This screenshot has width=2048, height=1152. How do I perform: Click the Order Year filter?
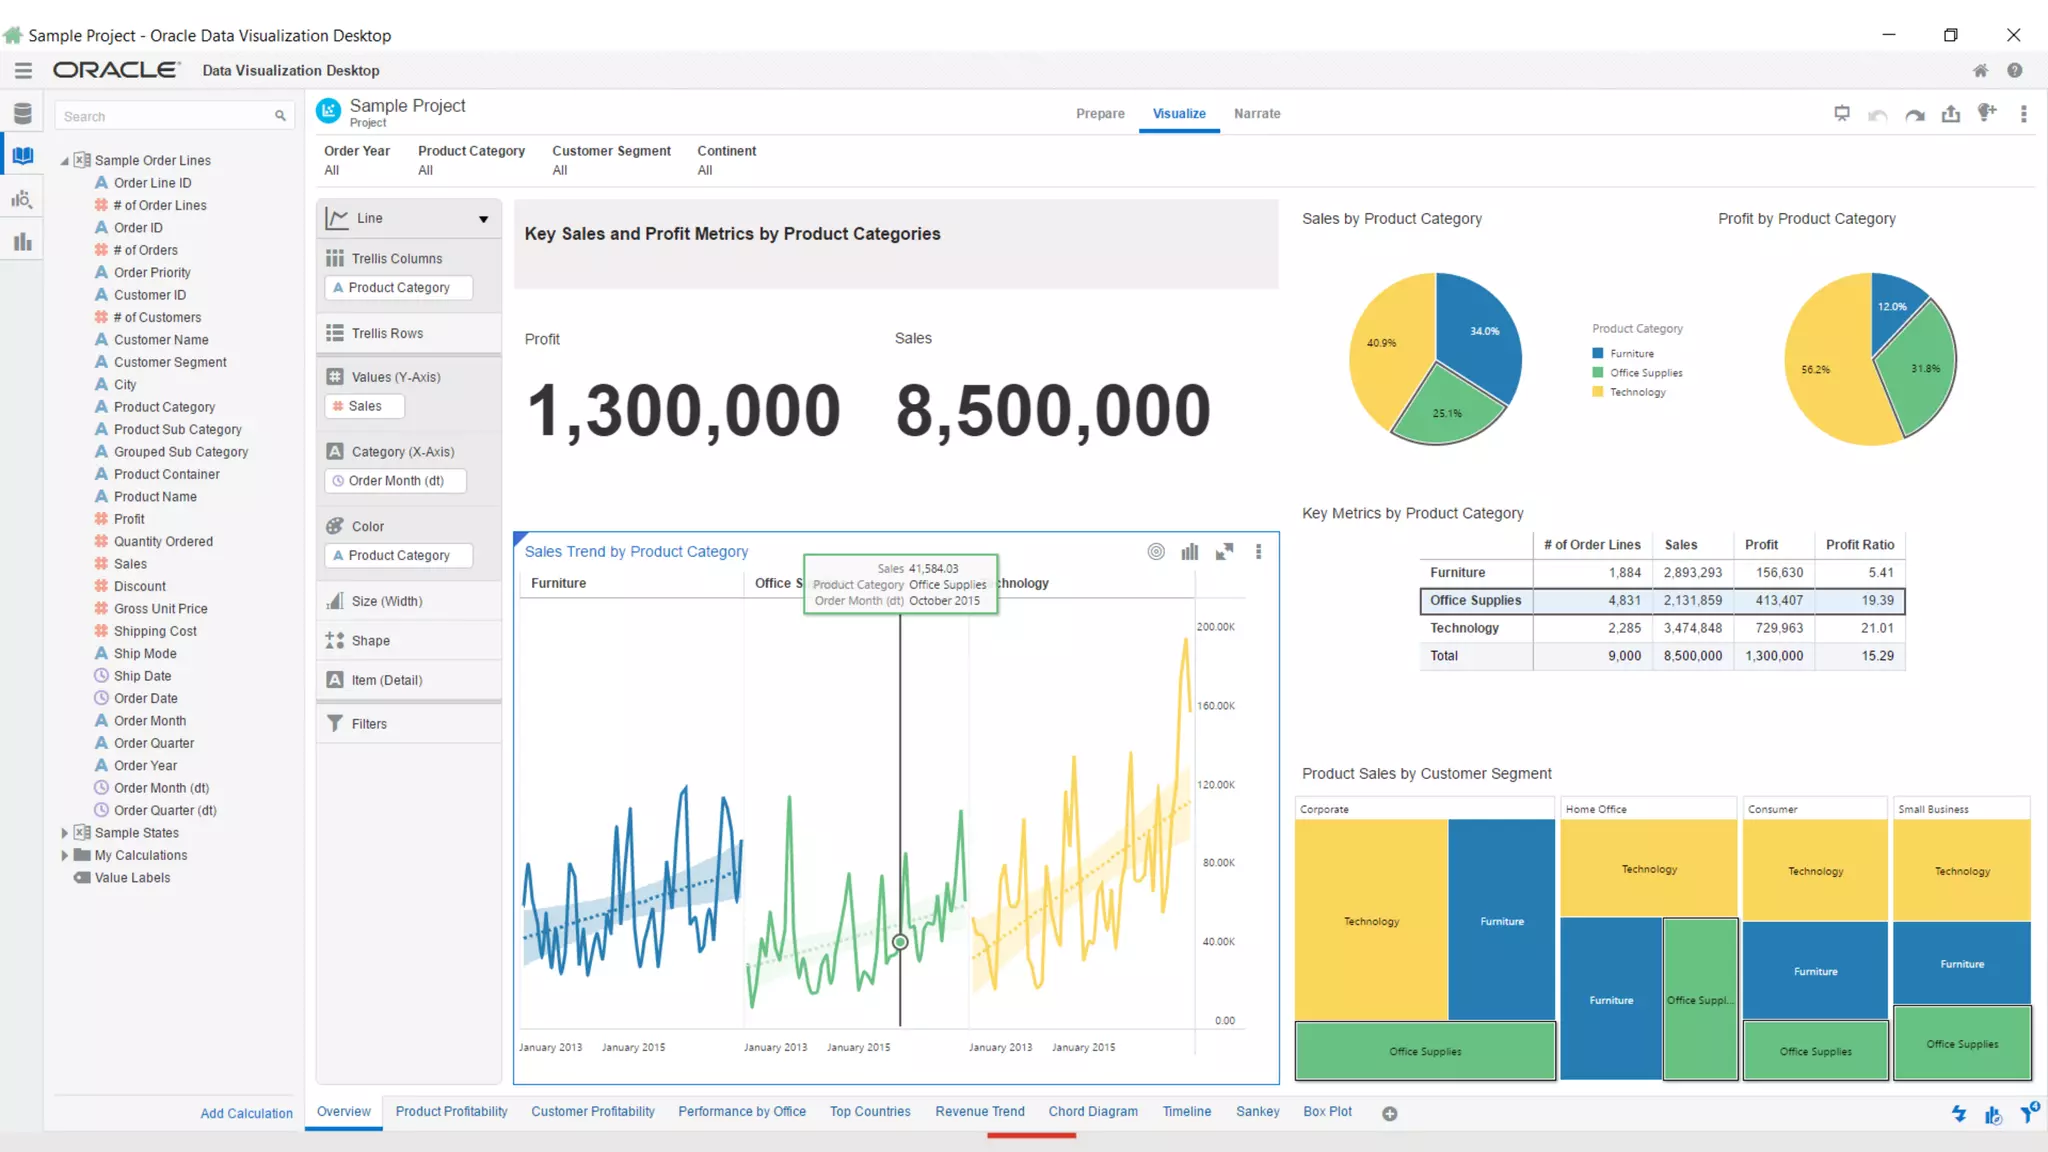pyautogui.click(x=356, y=160)
